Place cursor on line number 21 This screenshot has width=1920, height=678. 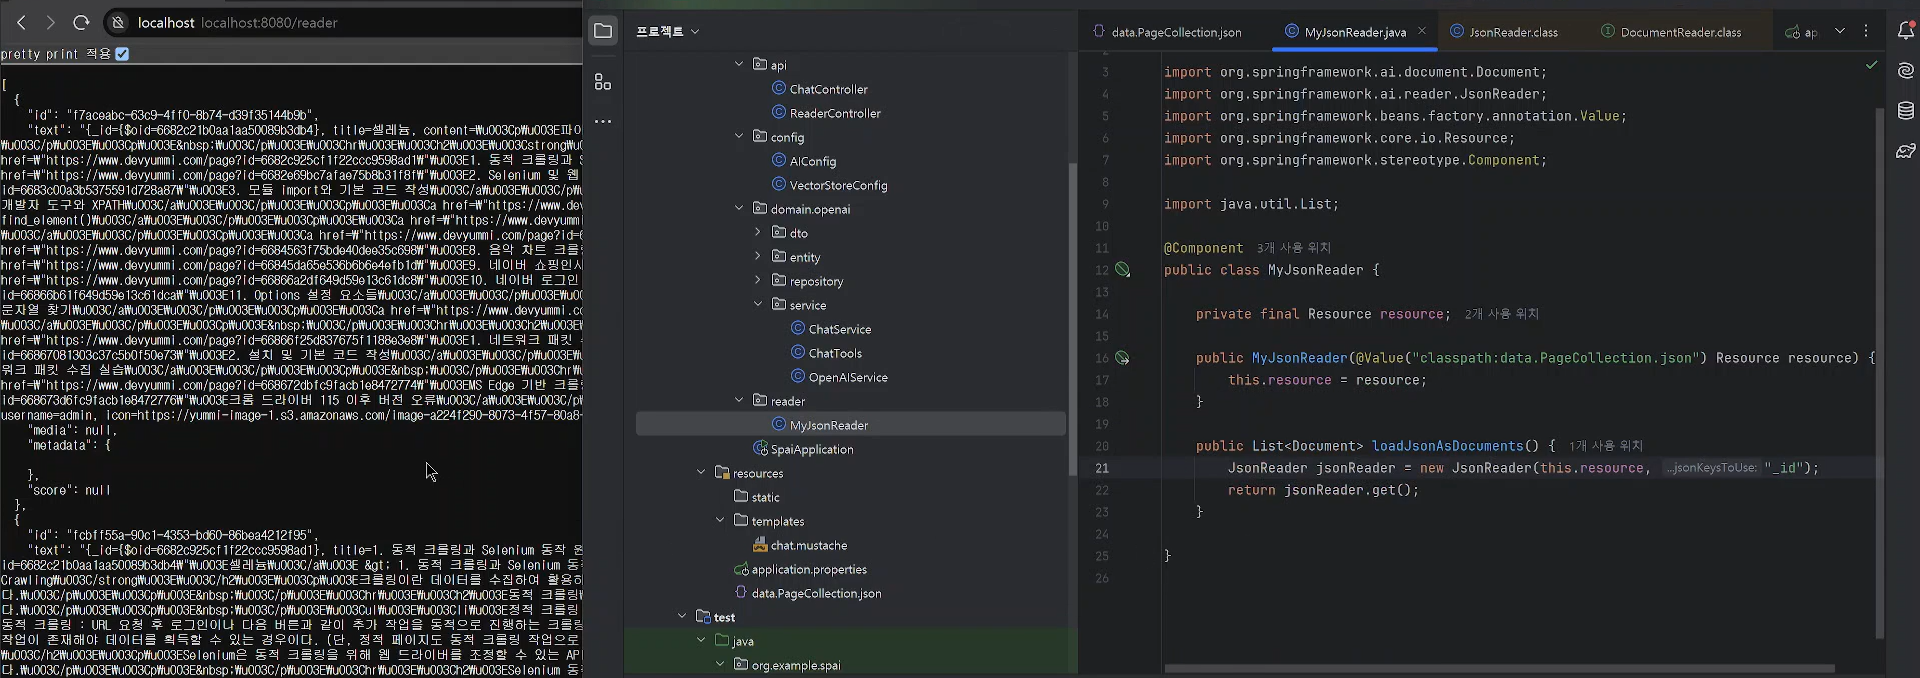1101,468
